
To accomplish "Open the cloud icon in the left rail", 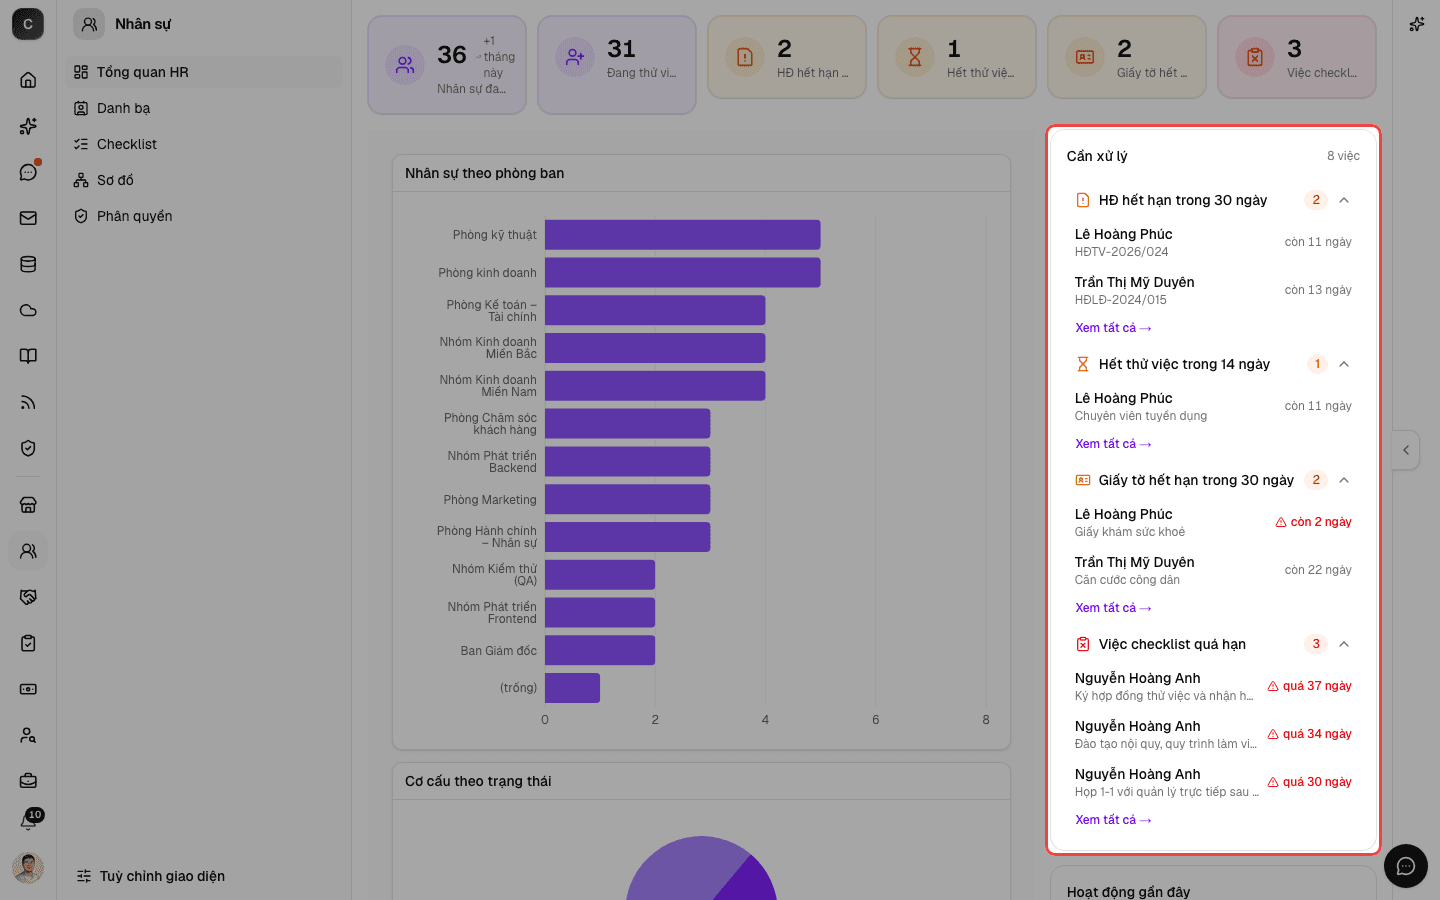I will pos(28,310).
